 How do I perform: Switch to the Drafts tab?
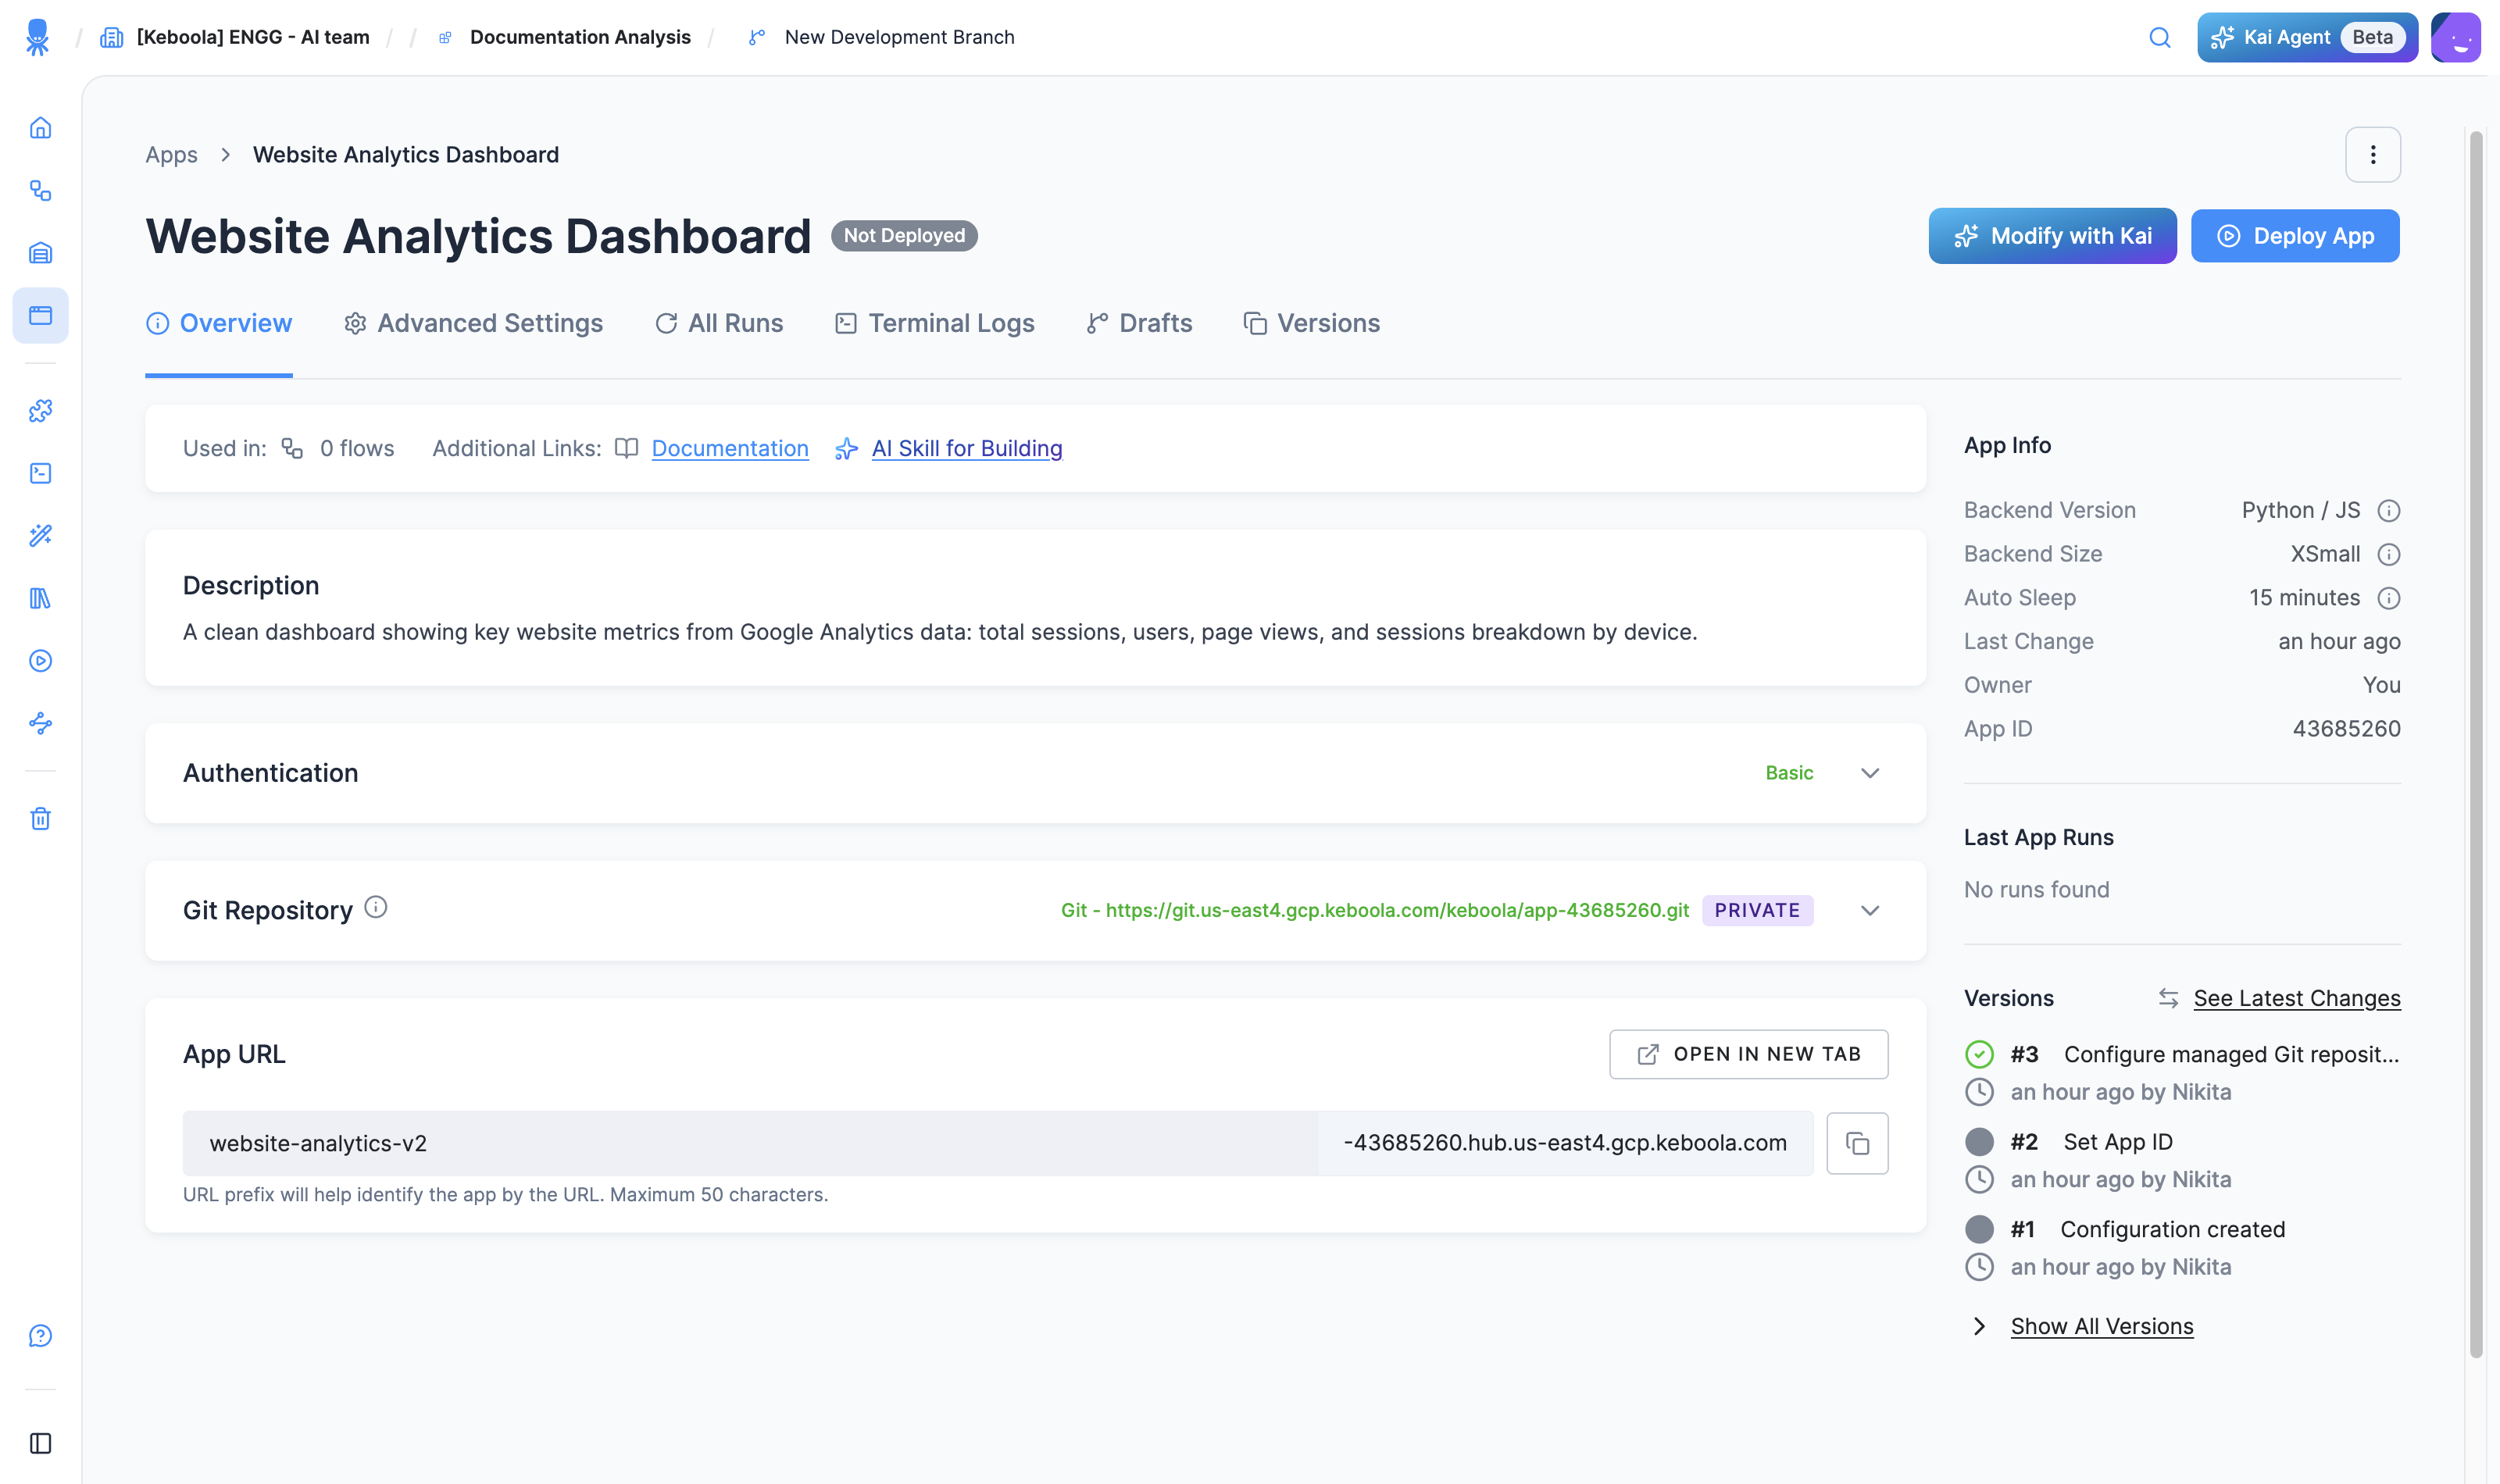[x=1139, y=323]
